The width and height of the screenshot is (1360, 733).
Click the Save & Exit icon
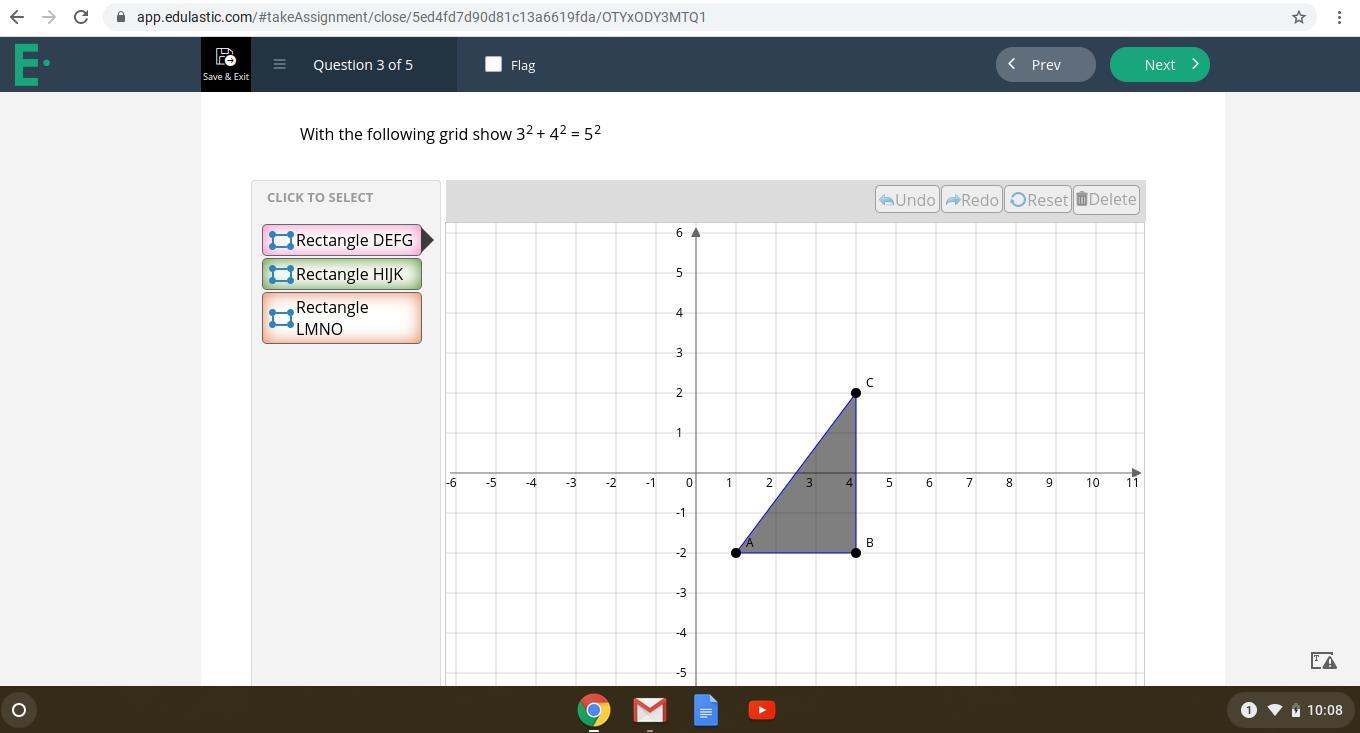click(x=226, y=64)
